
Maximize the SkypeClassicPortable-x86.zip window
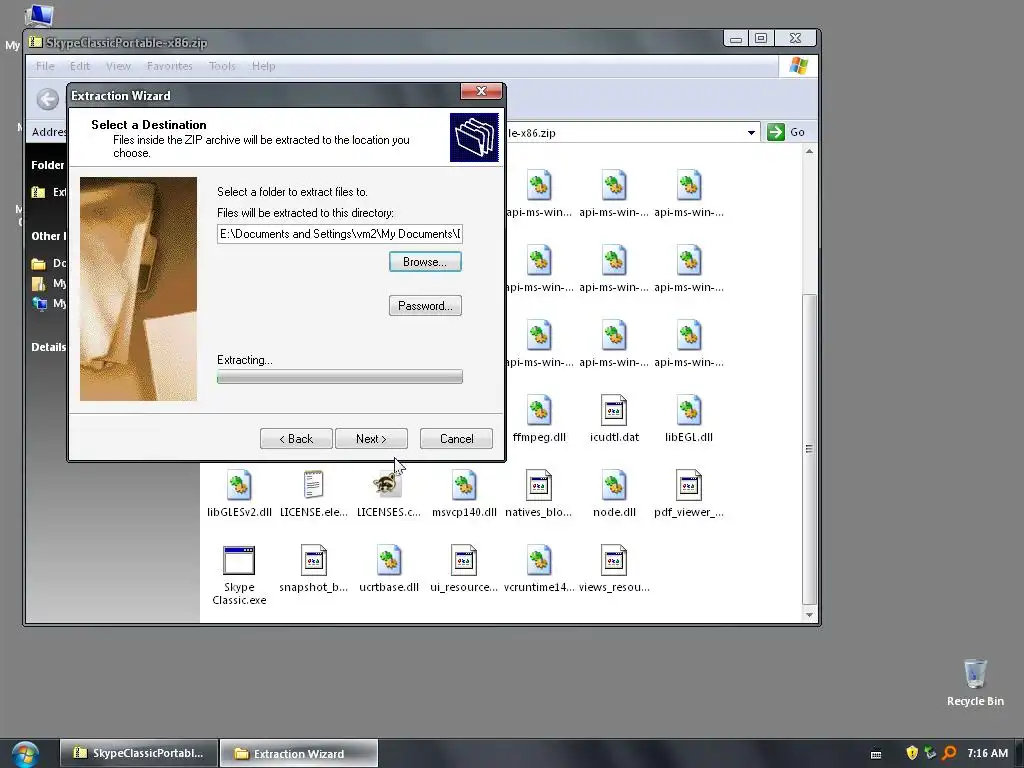(761, 39)
